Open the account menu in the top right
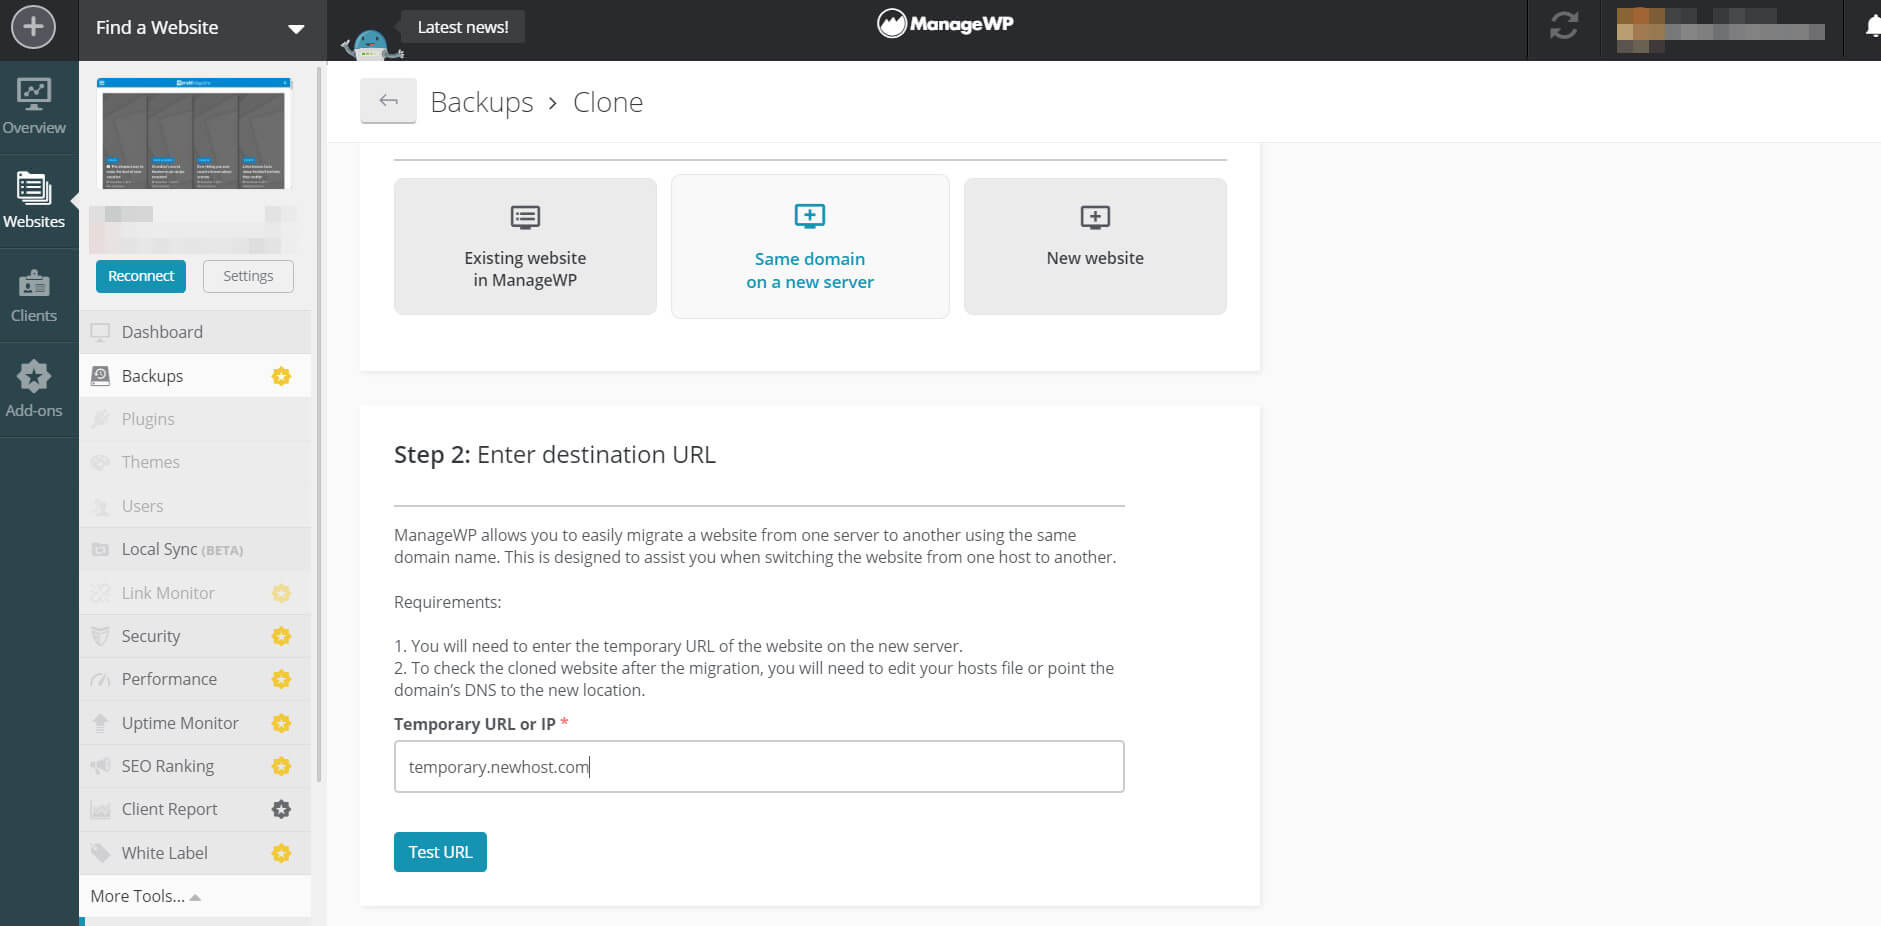 [1723, 27]
